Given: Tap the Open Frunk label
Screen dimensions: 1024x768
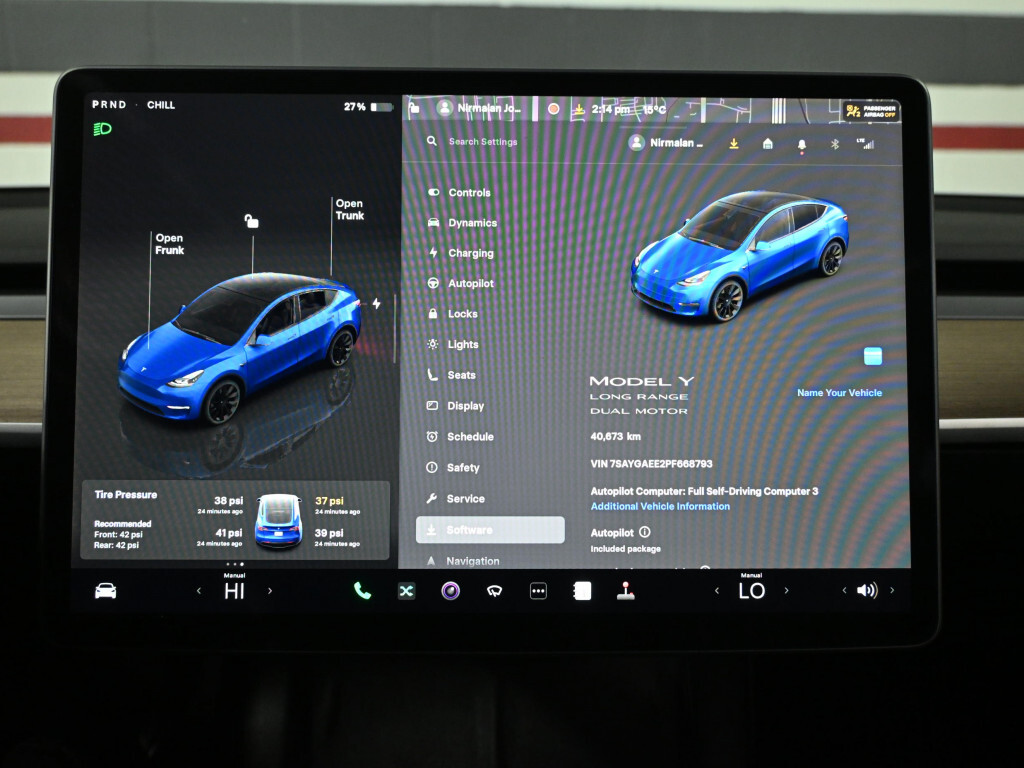Looking at the screenshot, I should pyautogui.click(x=169, y=244).
